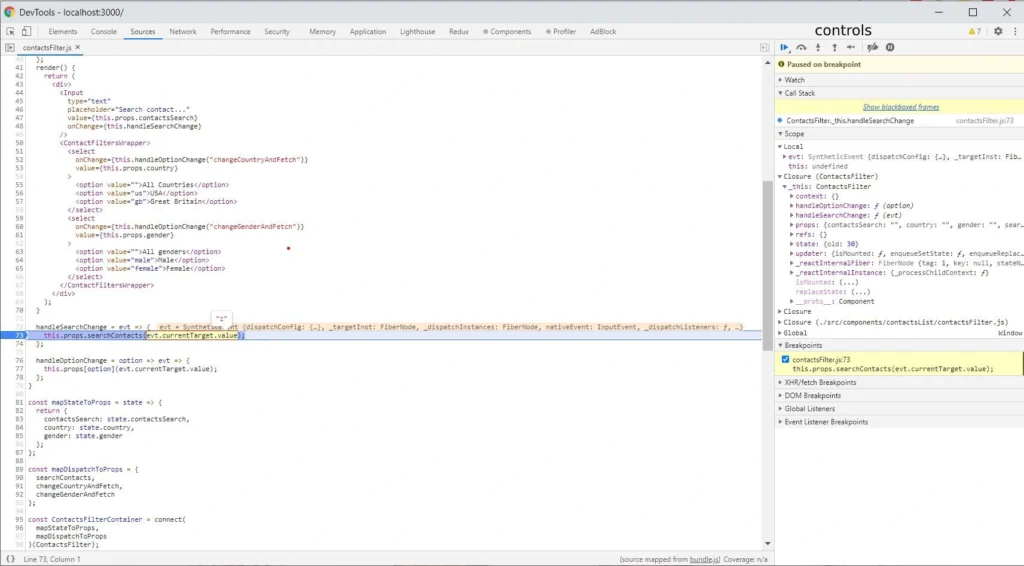Open the React Components tab

(507, 31)
